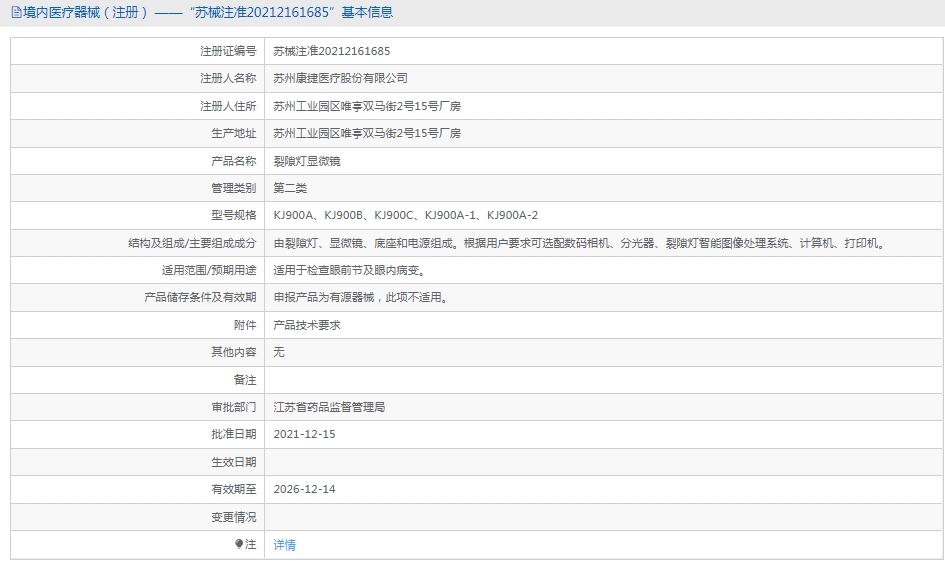
Task: Click the 产品名称 label
Action: pos(234,161)
